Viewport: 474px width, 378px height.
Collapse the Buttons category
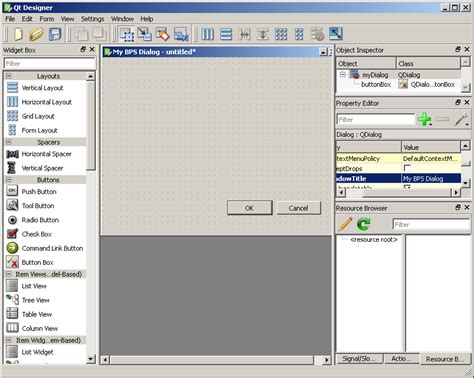9,180
